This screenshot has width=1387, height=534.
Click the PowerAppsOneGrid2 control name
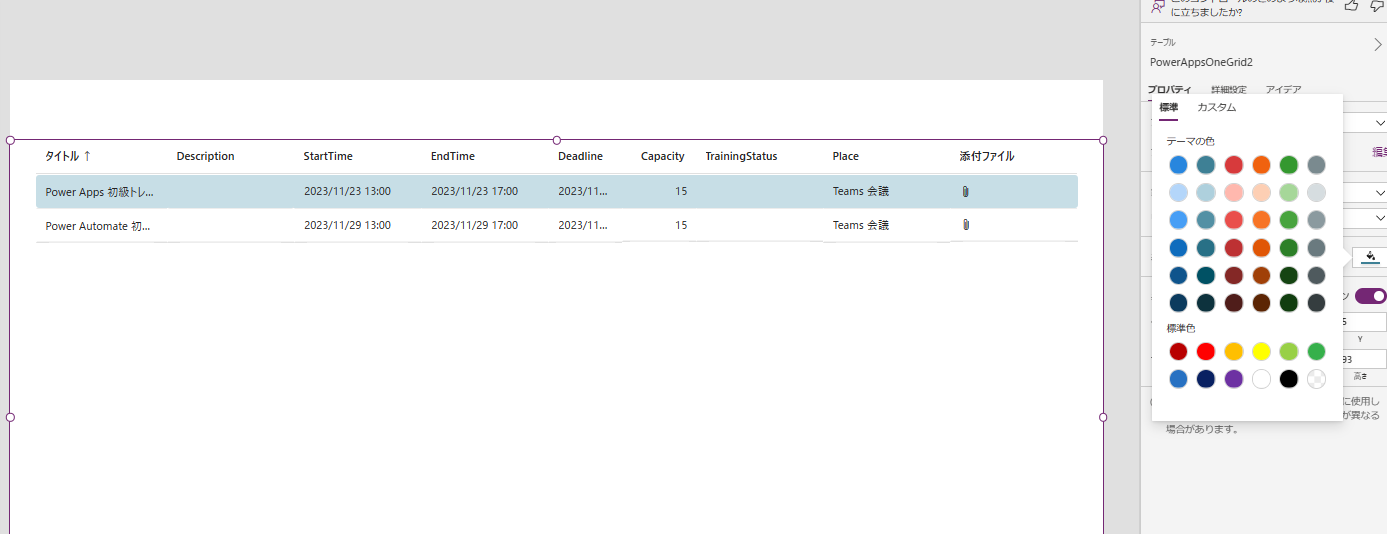[1201, 62]
